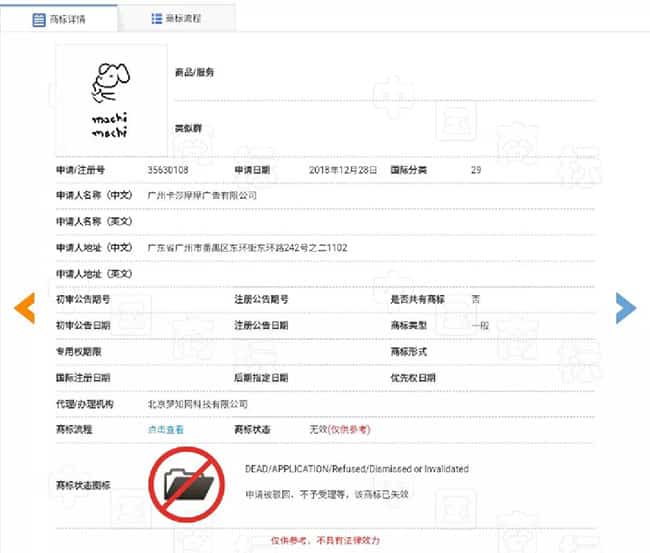Click the 商品/服务 label
Image resolution: width=650 pixels, height=553 pixels.
pos(194,73)
